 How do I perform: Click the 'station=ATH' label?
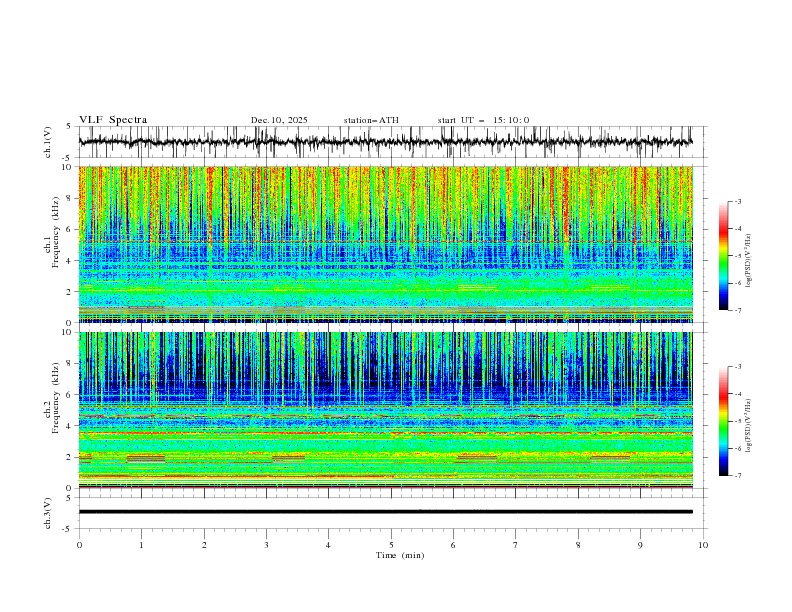point(371,120)
